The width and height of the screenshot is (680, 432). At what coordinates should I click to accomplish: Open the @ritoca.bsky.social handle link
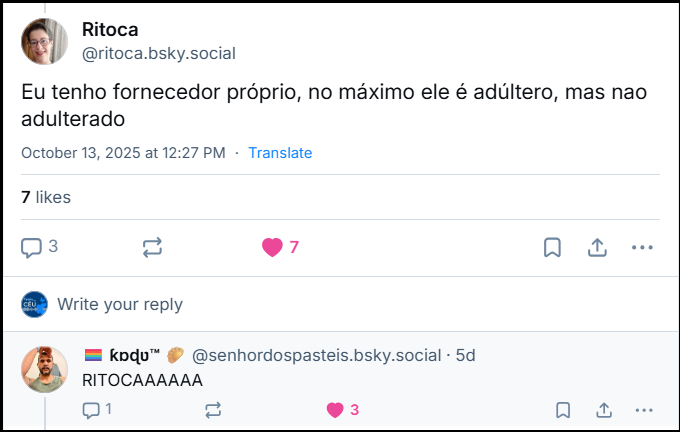pyautogui.click(x=151, y=54)
